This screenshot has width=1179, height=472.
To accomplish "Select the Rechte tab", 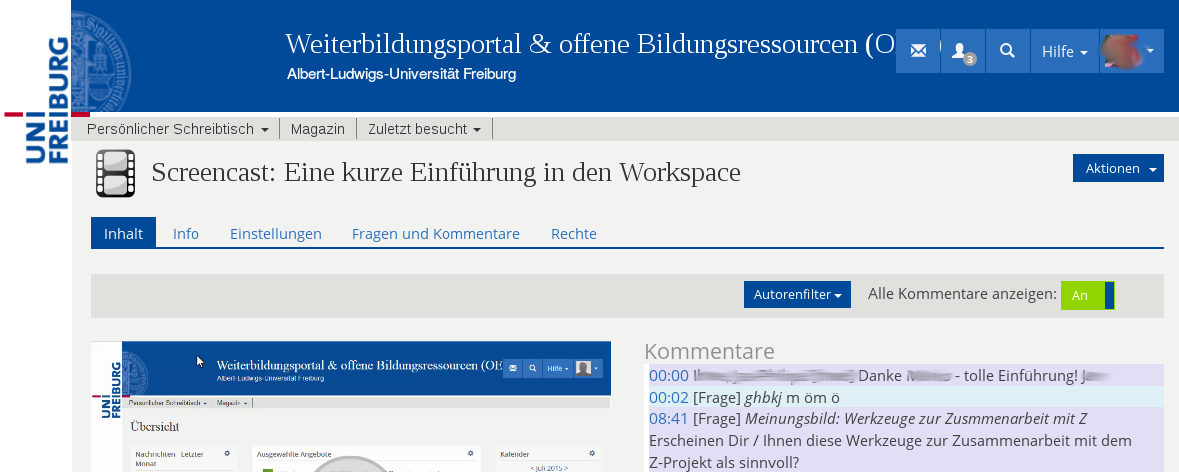I will point(573,234).
